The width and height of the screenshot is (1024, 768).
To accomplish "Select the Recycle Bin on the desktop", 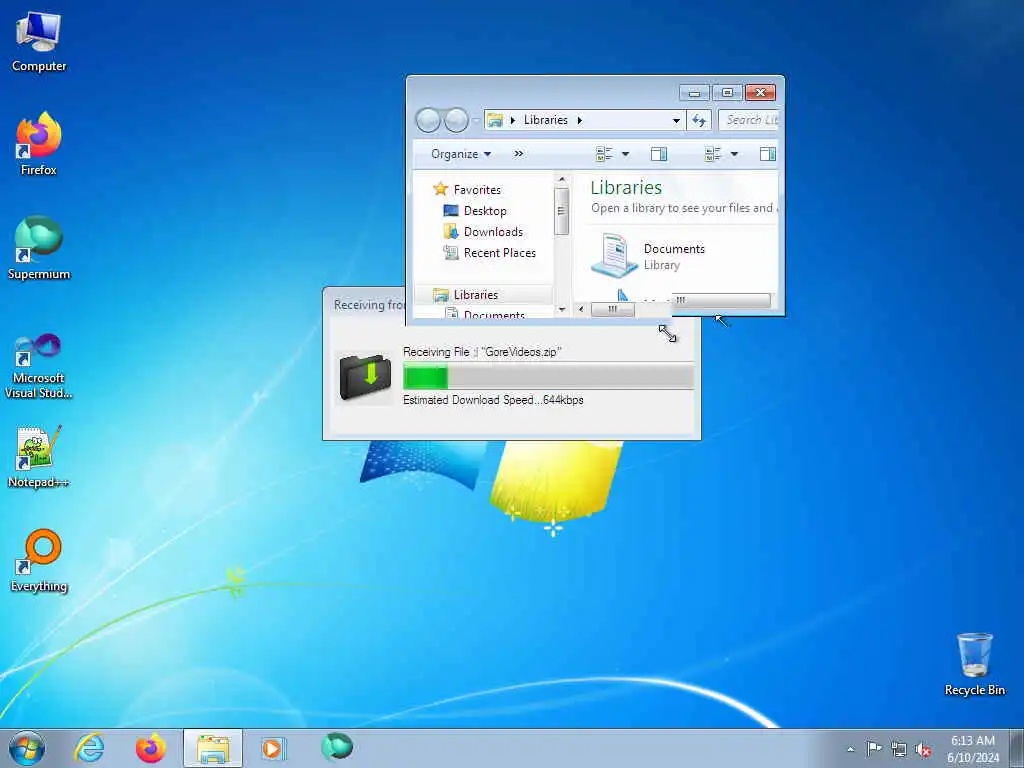I will [x=974, y=664].
